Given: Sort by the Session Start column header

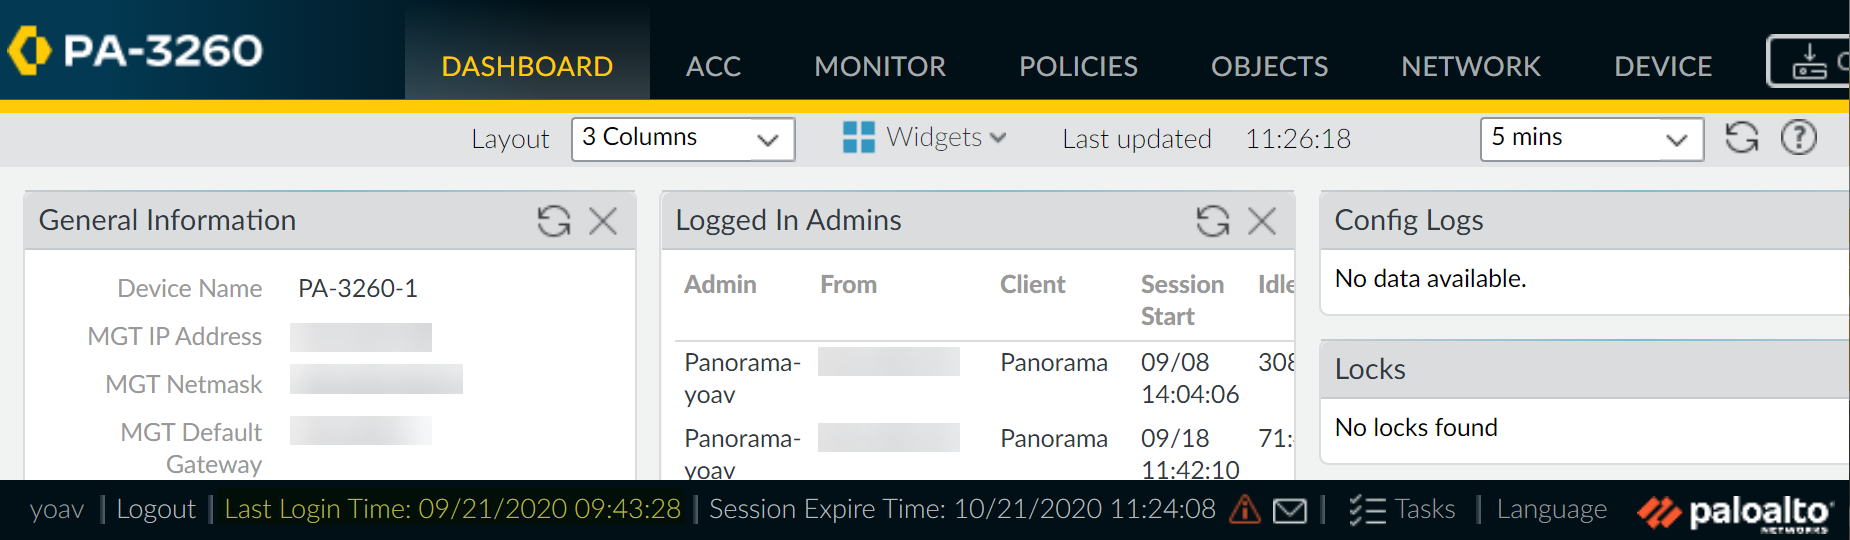Looking at the screenshot, I should coord(1182,300).
